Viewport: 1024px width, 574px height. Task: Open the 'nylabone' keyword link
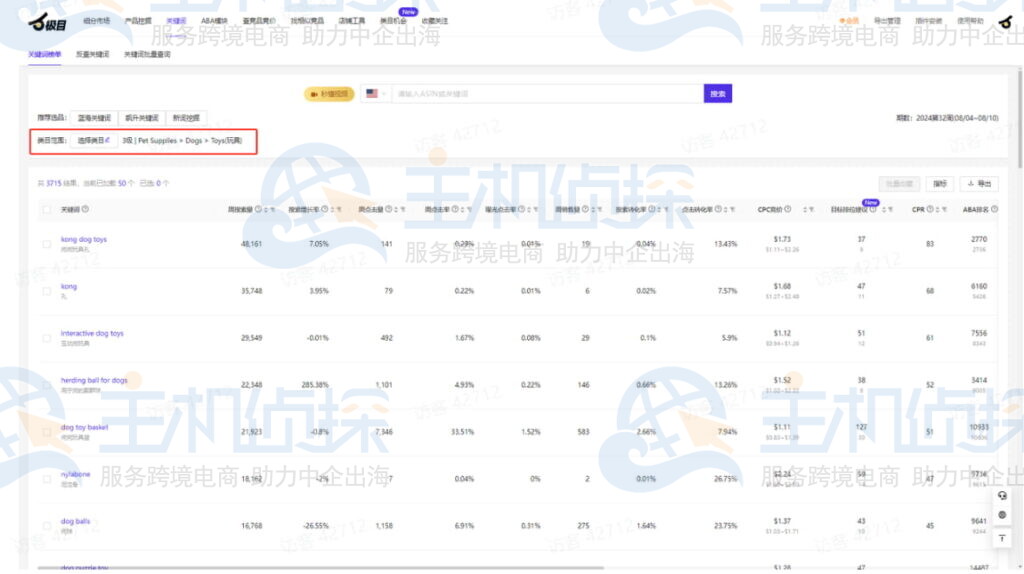[76, 475]
